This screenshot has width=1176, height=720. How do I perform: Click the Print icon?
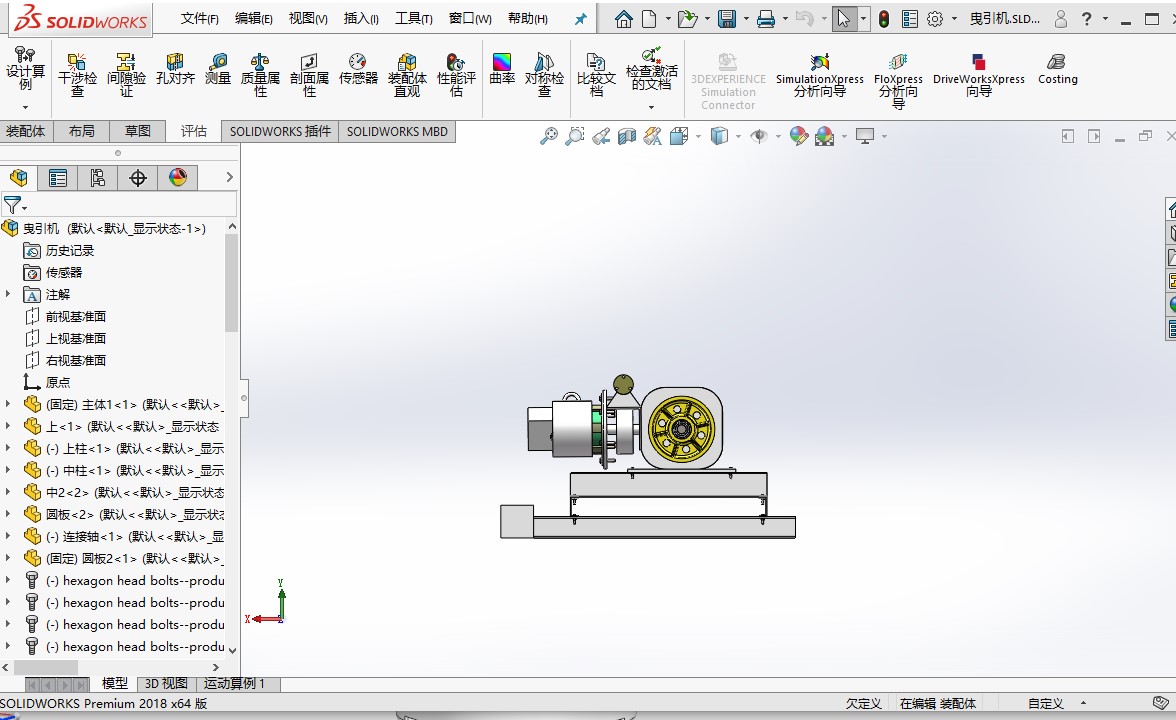pyautogui.click(x=766, y=19)
